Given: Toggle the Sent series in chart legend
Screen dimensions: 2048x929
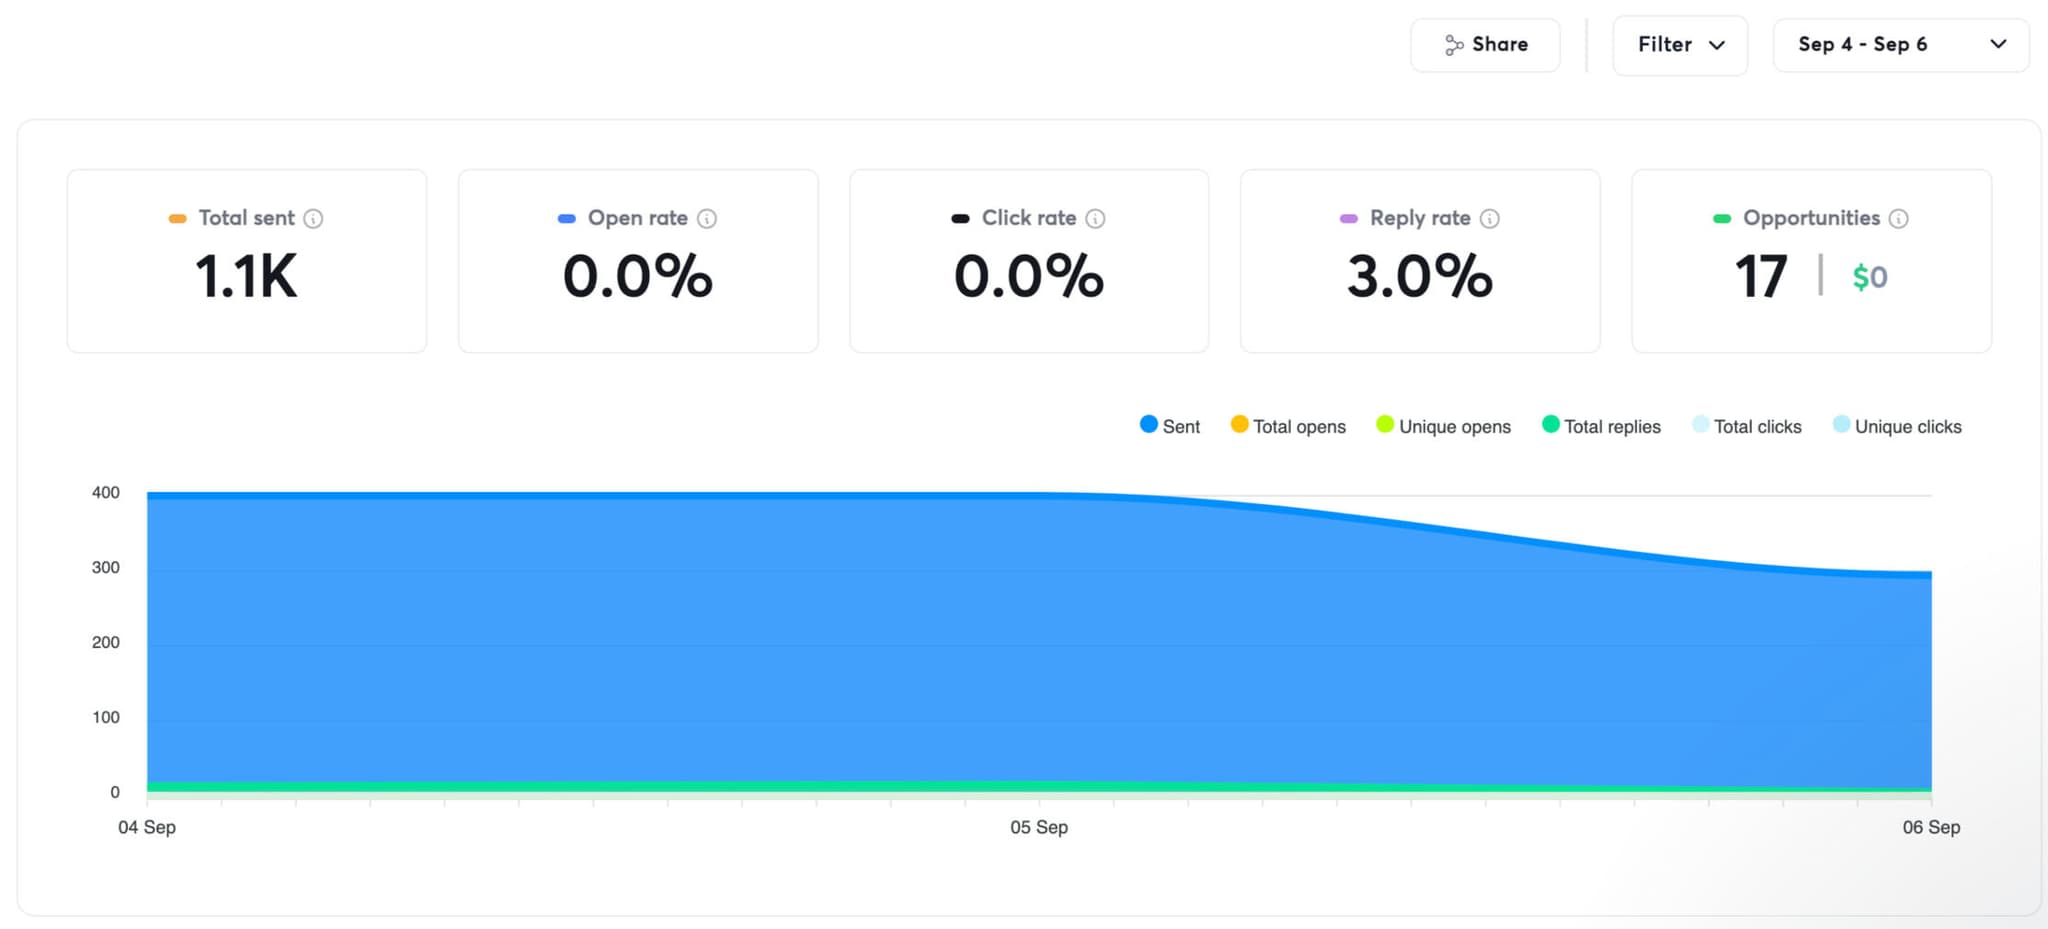Looking at the screenshot, I should [1169, 426].
